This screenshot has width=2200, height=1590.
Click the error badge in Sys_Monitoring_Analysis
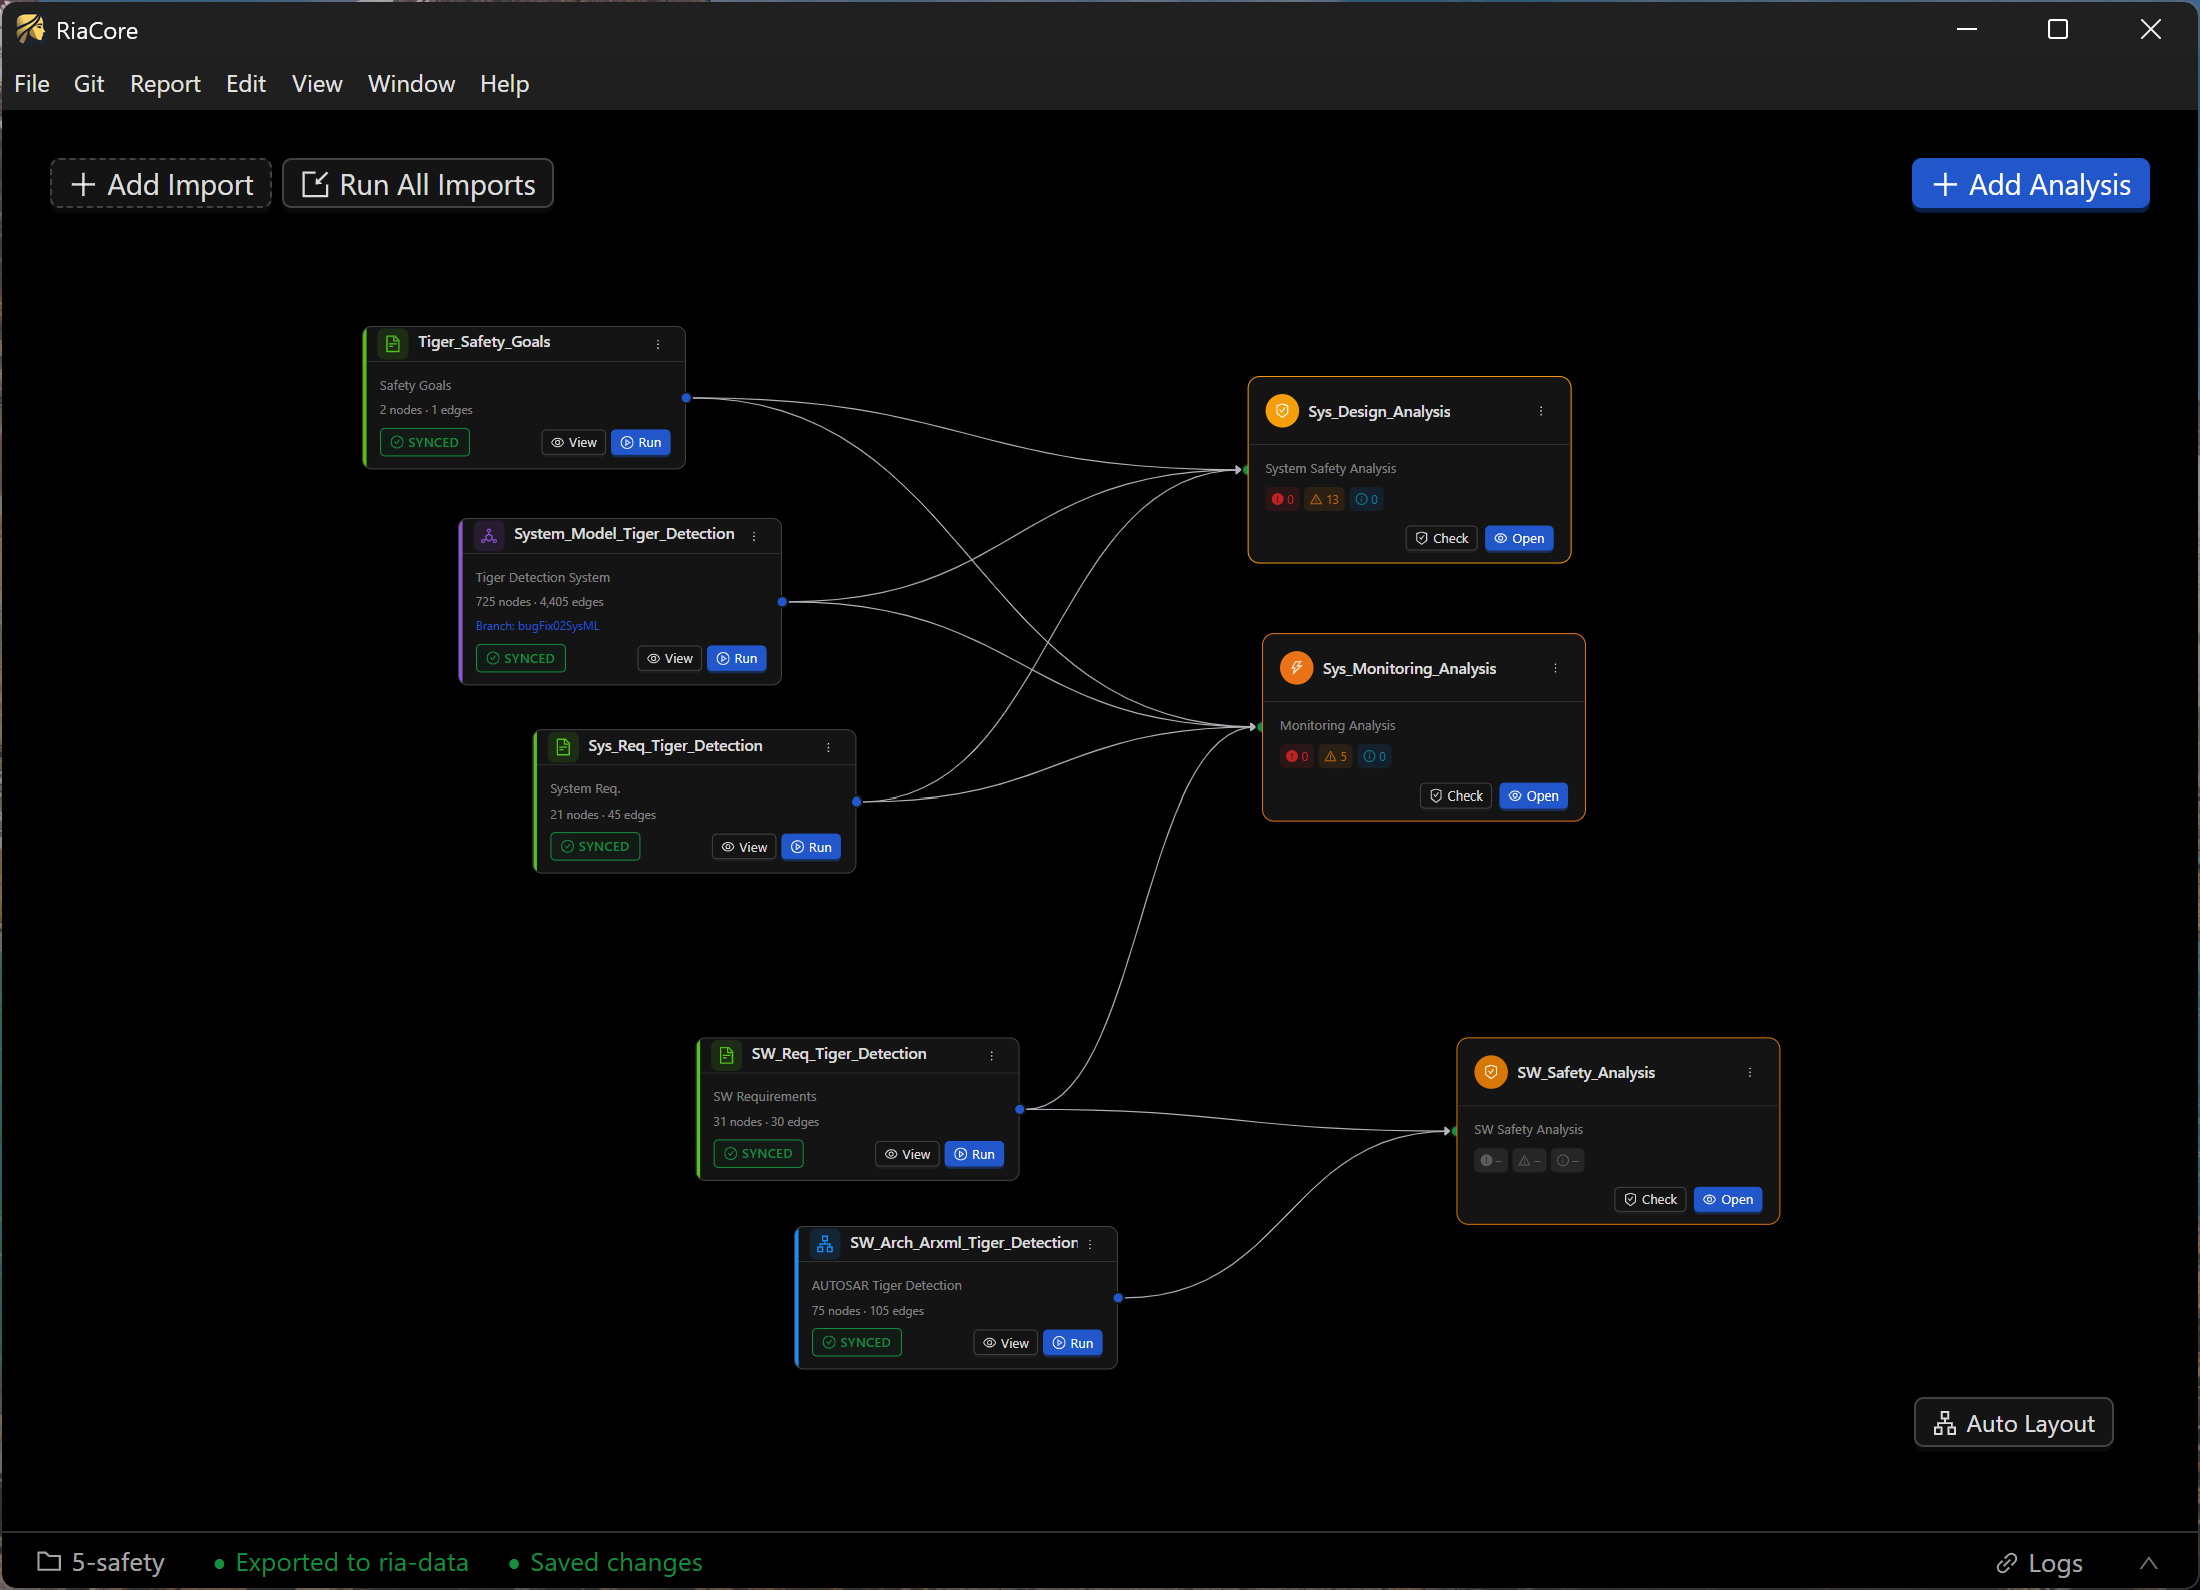[x=1297, y=756]
